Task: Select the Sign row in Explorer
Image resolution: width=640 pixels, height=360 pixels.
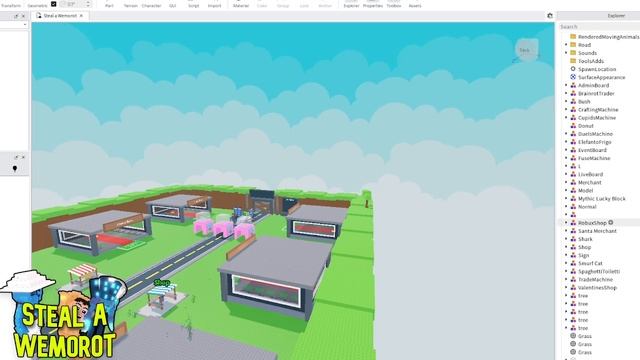Action: tap(599, 255)
